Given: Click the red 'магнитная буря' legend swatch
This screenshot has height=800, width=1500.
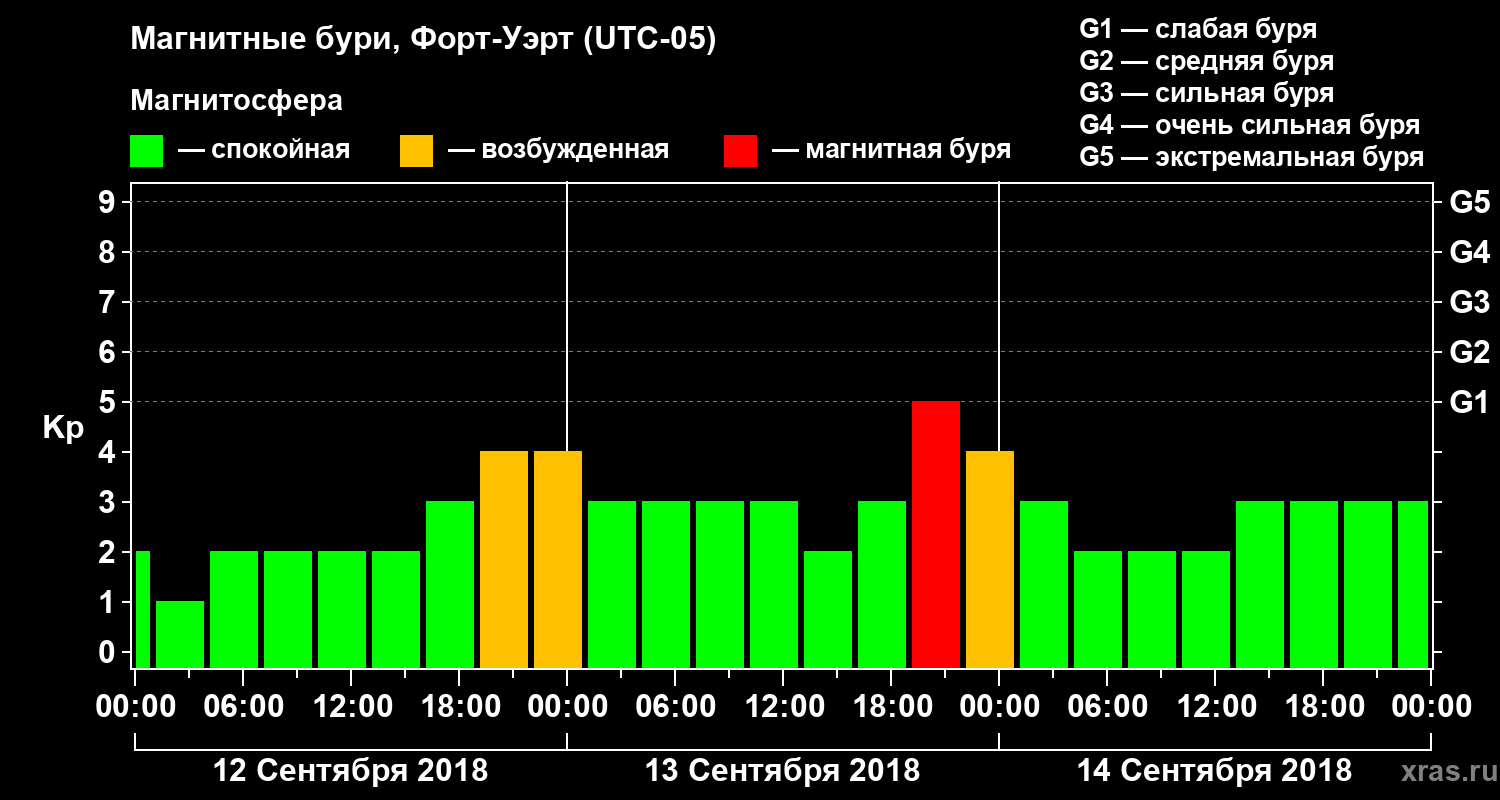Looking at the screenshot, I should (x=741, y=151).
